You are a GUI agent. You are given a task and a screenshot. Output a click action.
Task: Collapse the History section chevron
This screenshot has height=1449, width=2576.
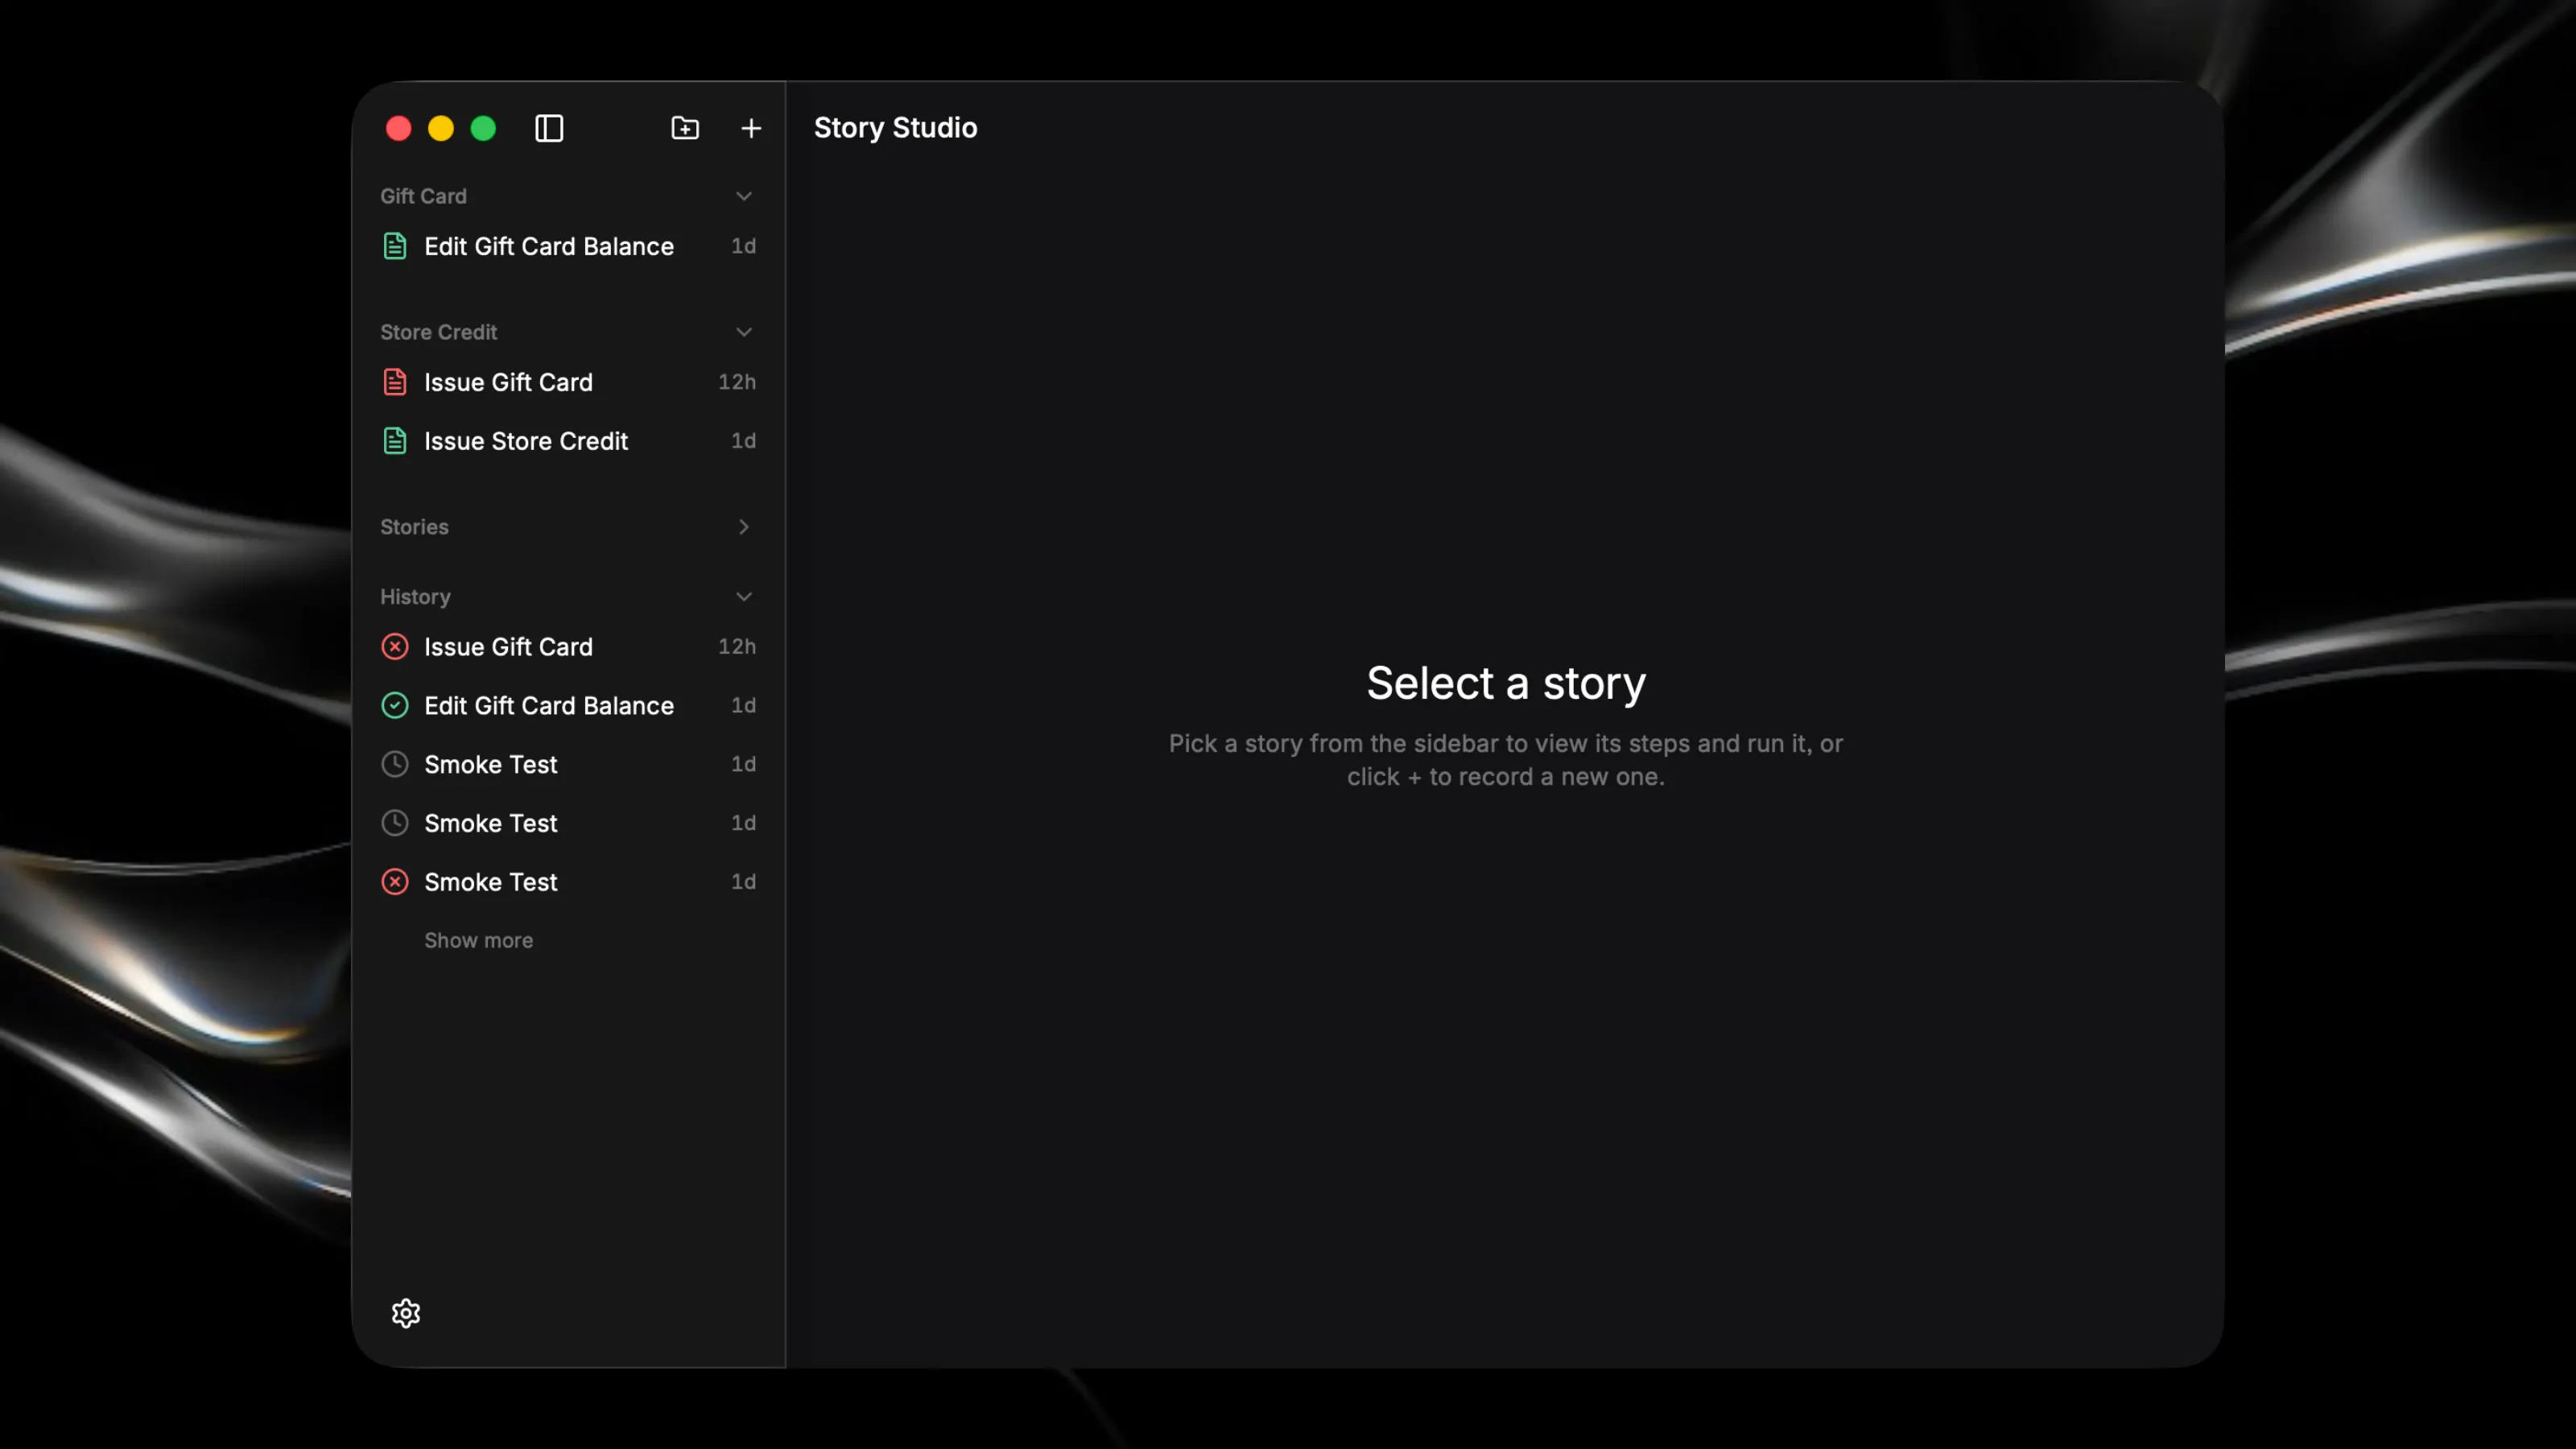tap(744, 597)
